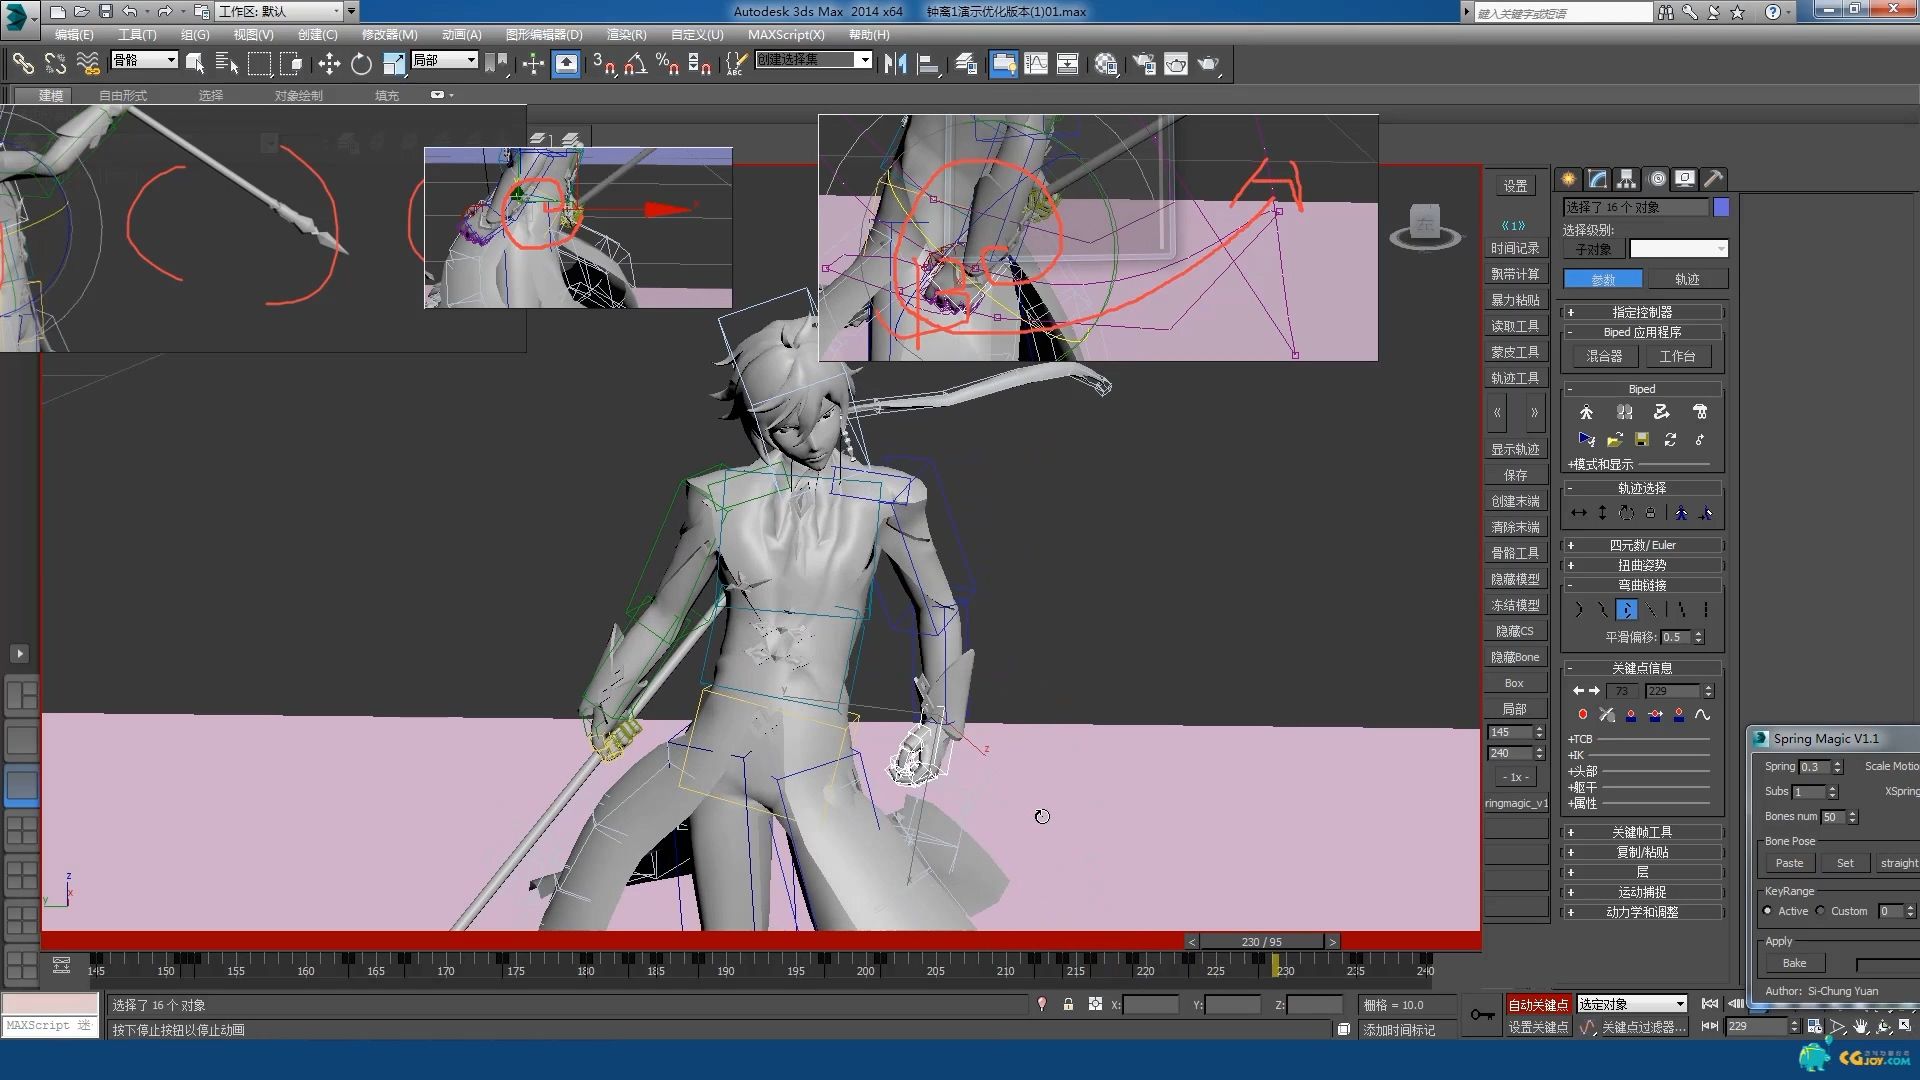Click the 混合器 (Mixer) button
Screen dimensions: 1920x1080
(1604, 356)
